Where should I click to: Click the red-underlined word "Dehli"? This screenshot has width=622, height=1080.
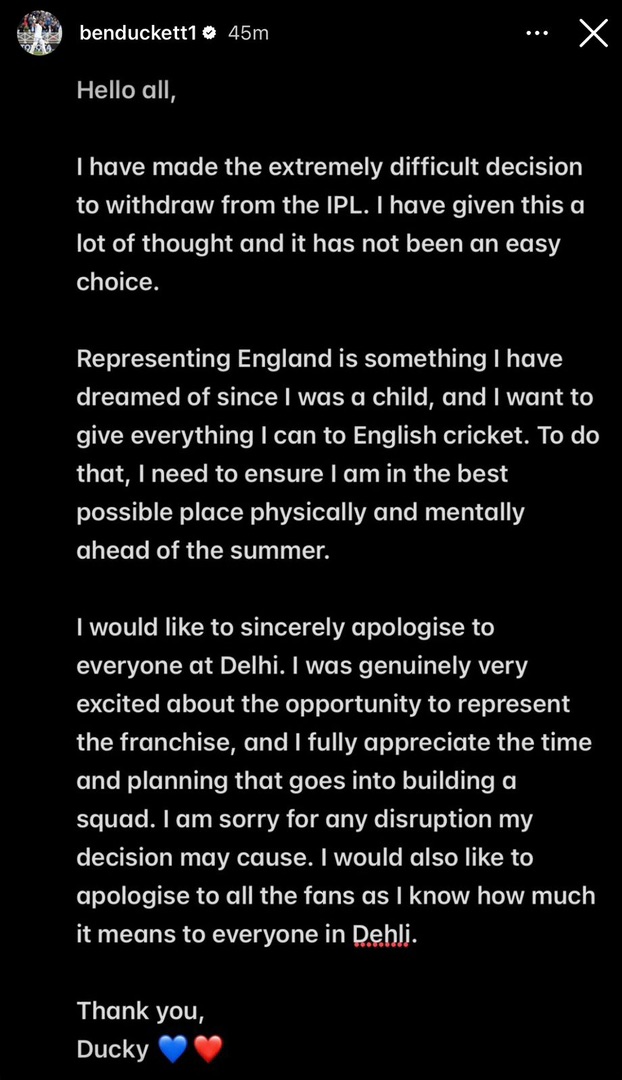point(380,935)
